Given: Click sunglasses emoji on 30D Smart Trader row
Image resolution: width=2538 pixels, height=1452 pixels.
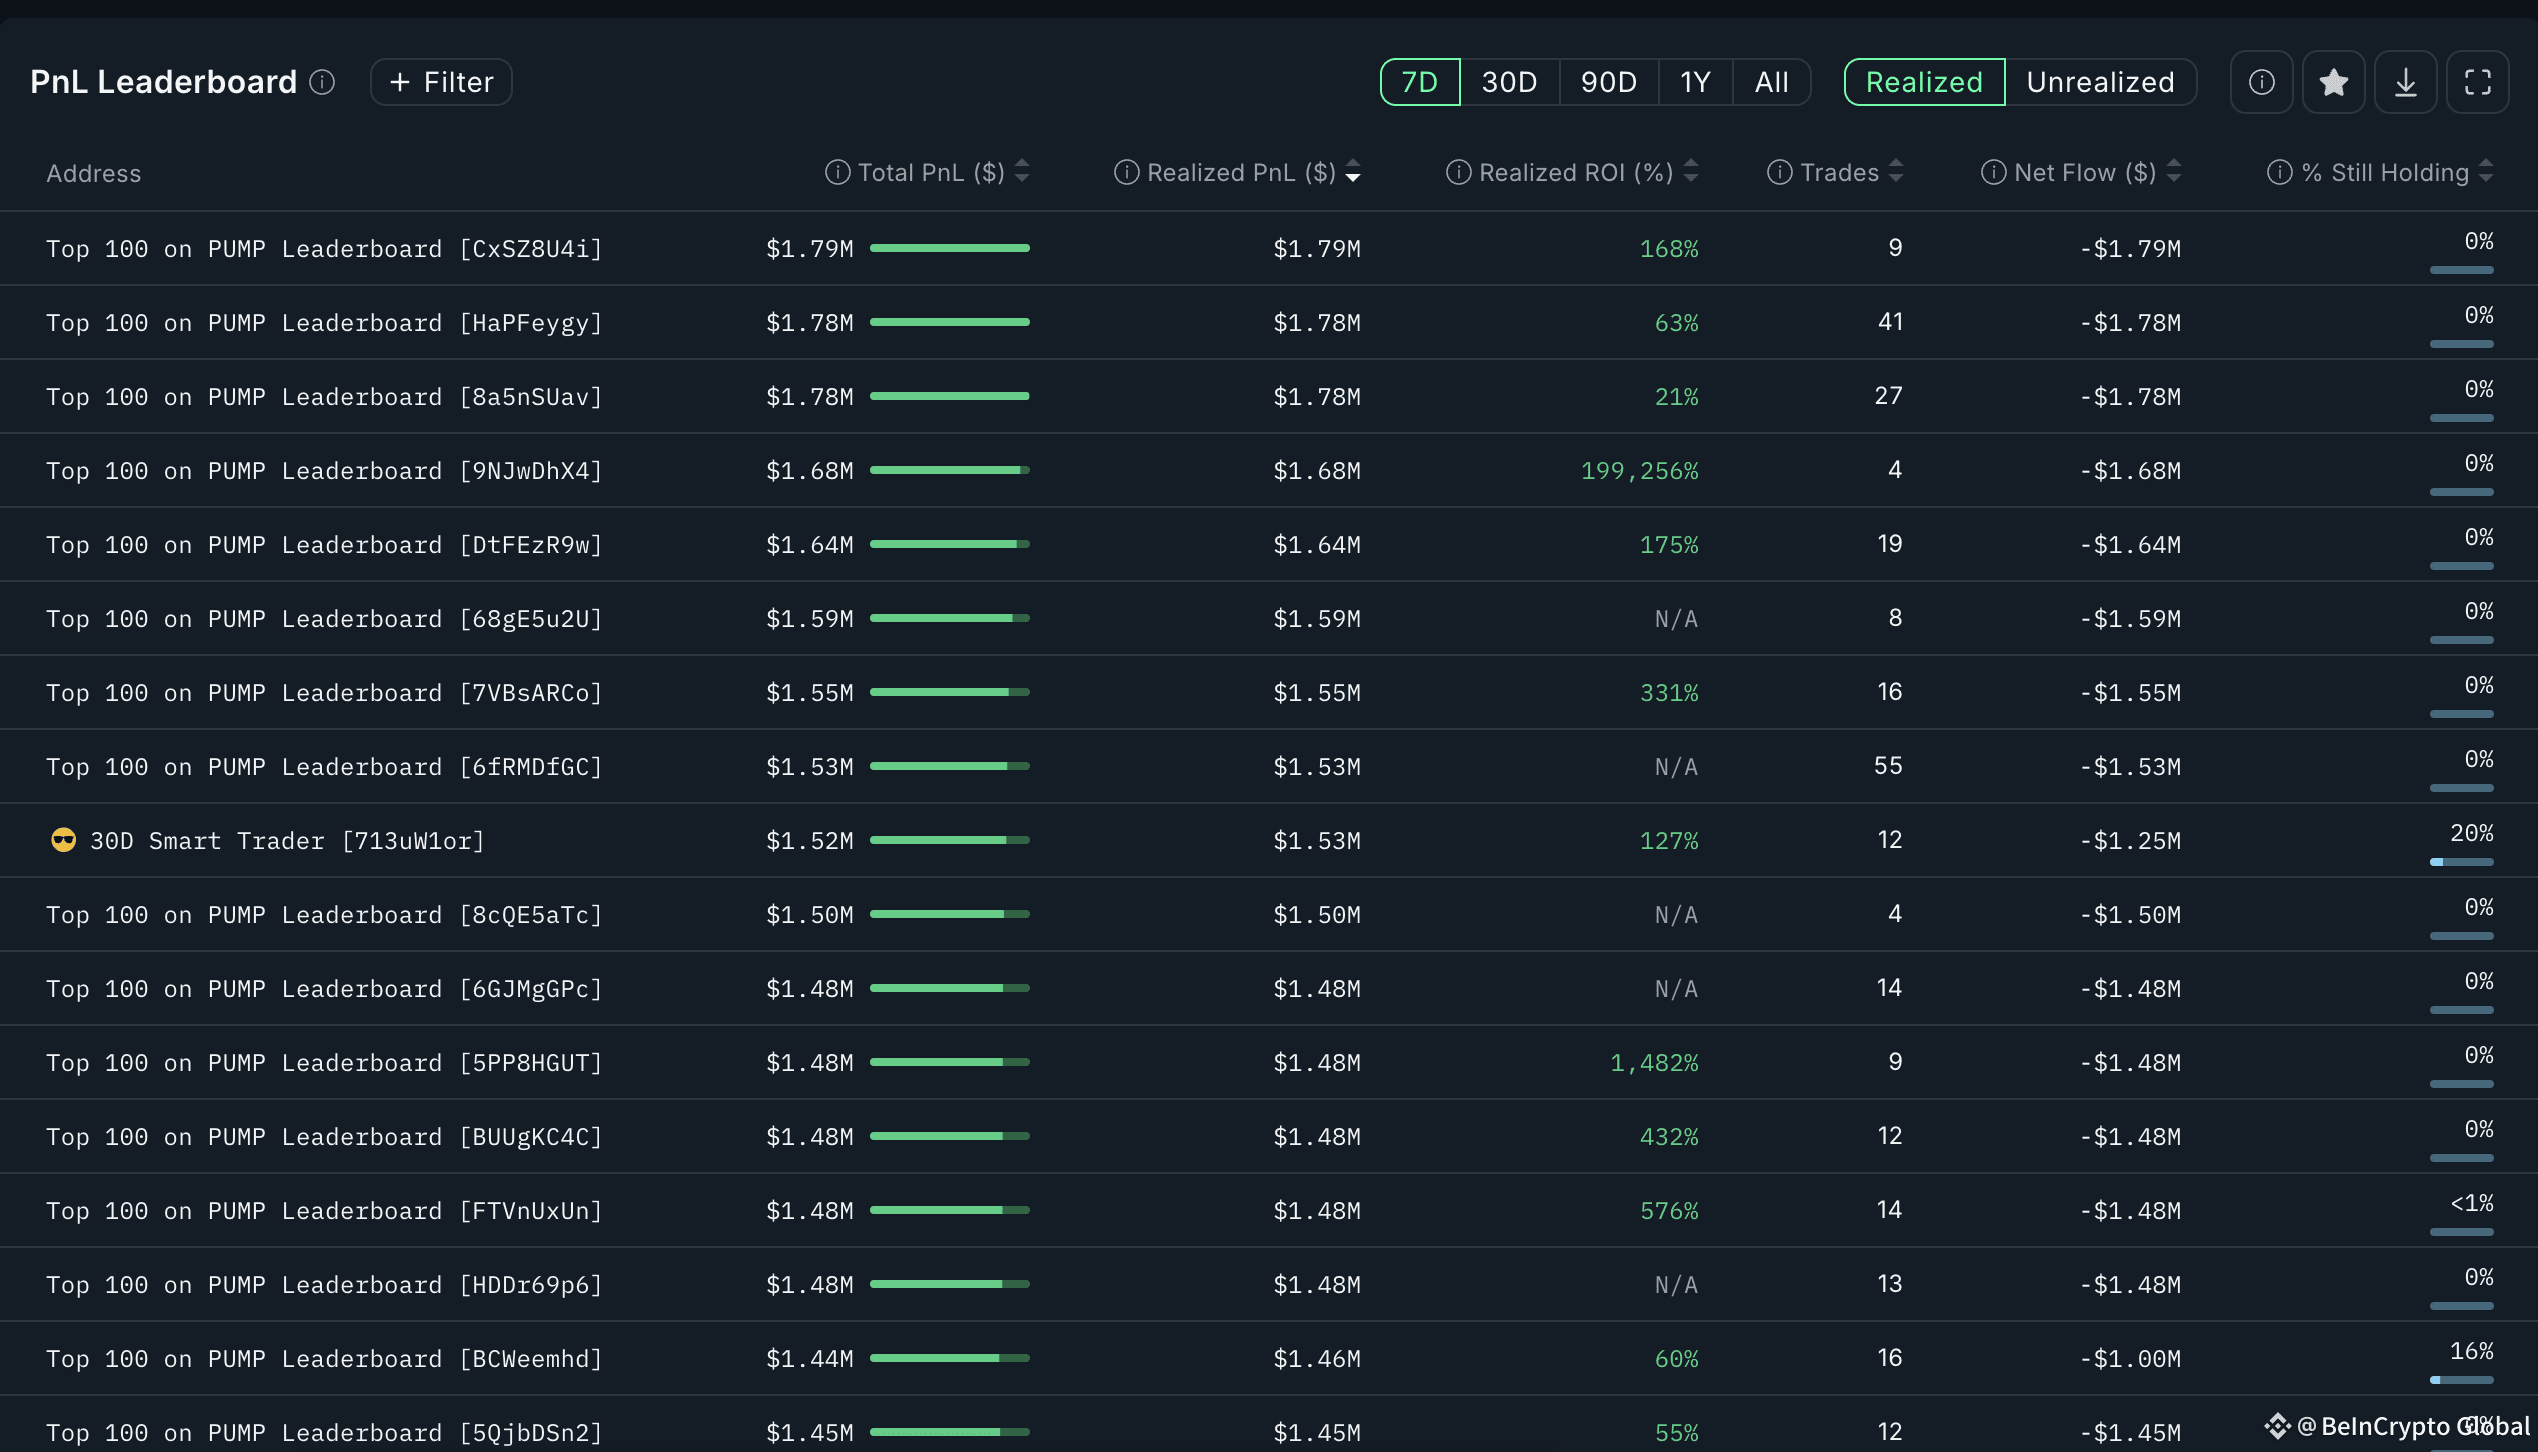Looking at the screenshot, I should 63,840.
